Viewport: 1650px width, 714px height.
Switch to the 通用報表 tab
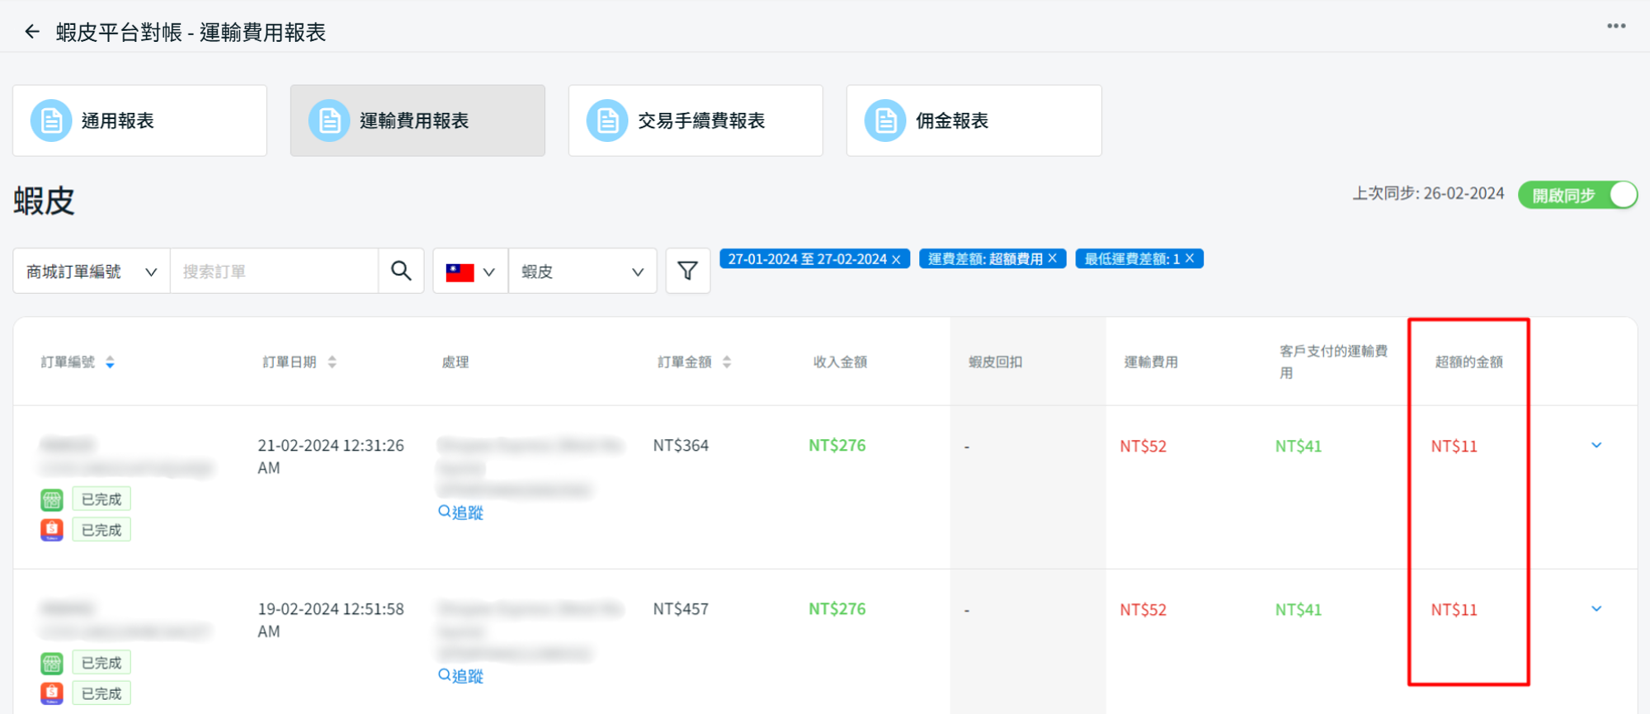click(140, 121)
